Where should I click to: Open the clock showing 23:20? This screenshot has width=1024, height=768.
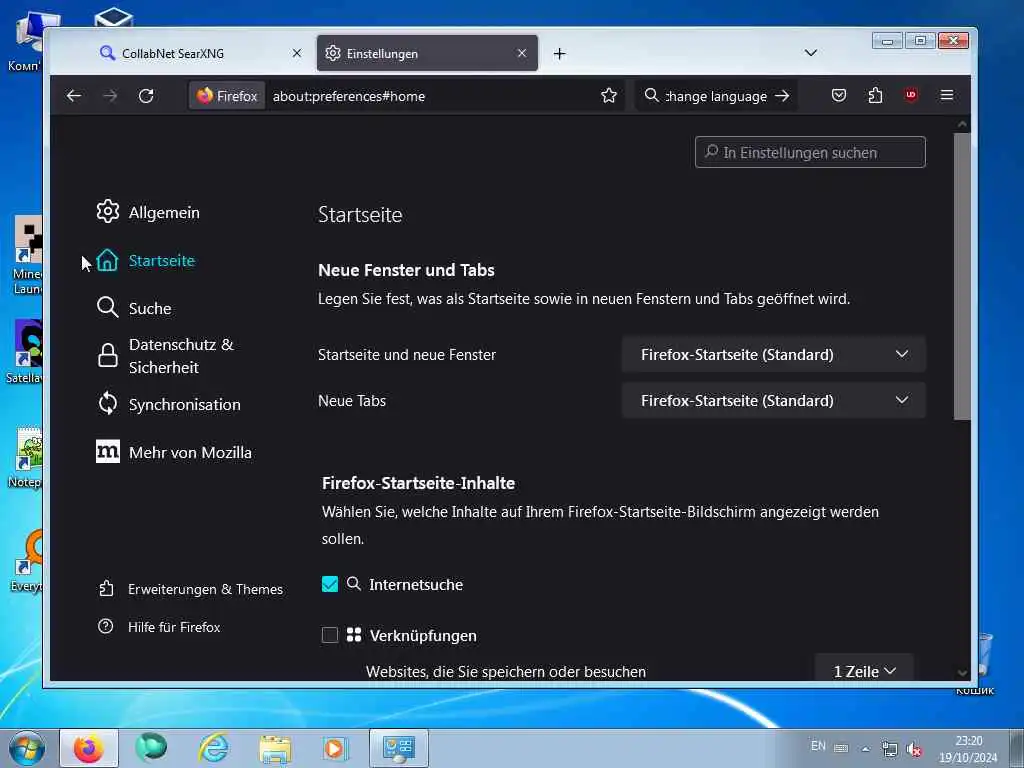pos(968,749)
